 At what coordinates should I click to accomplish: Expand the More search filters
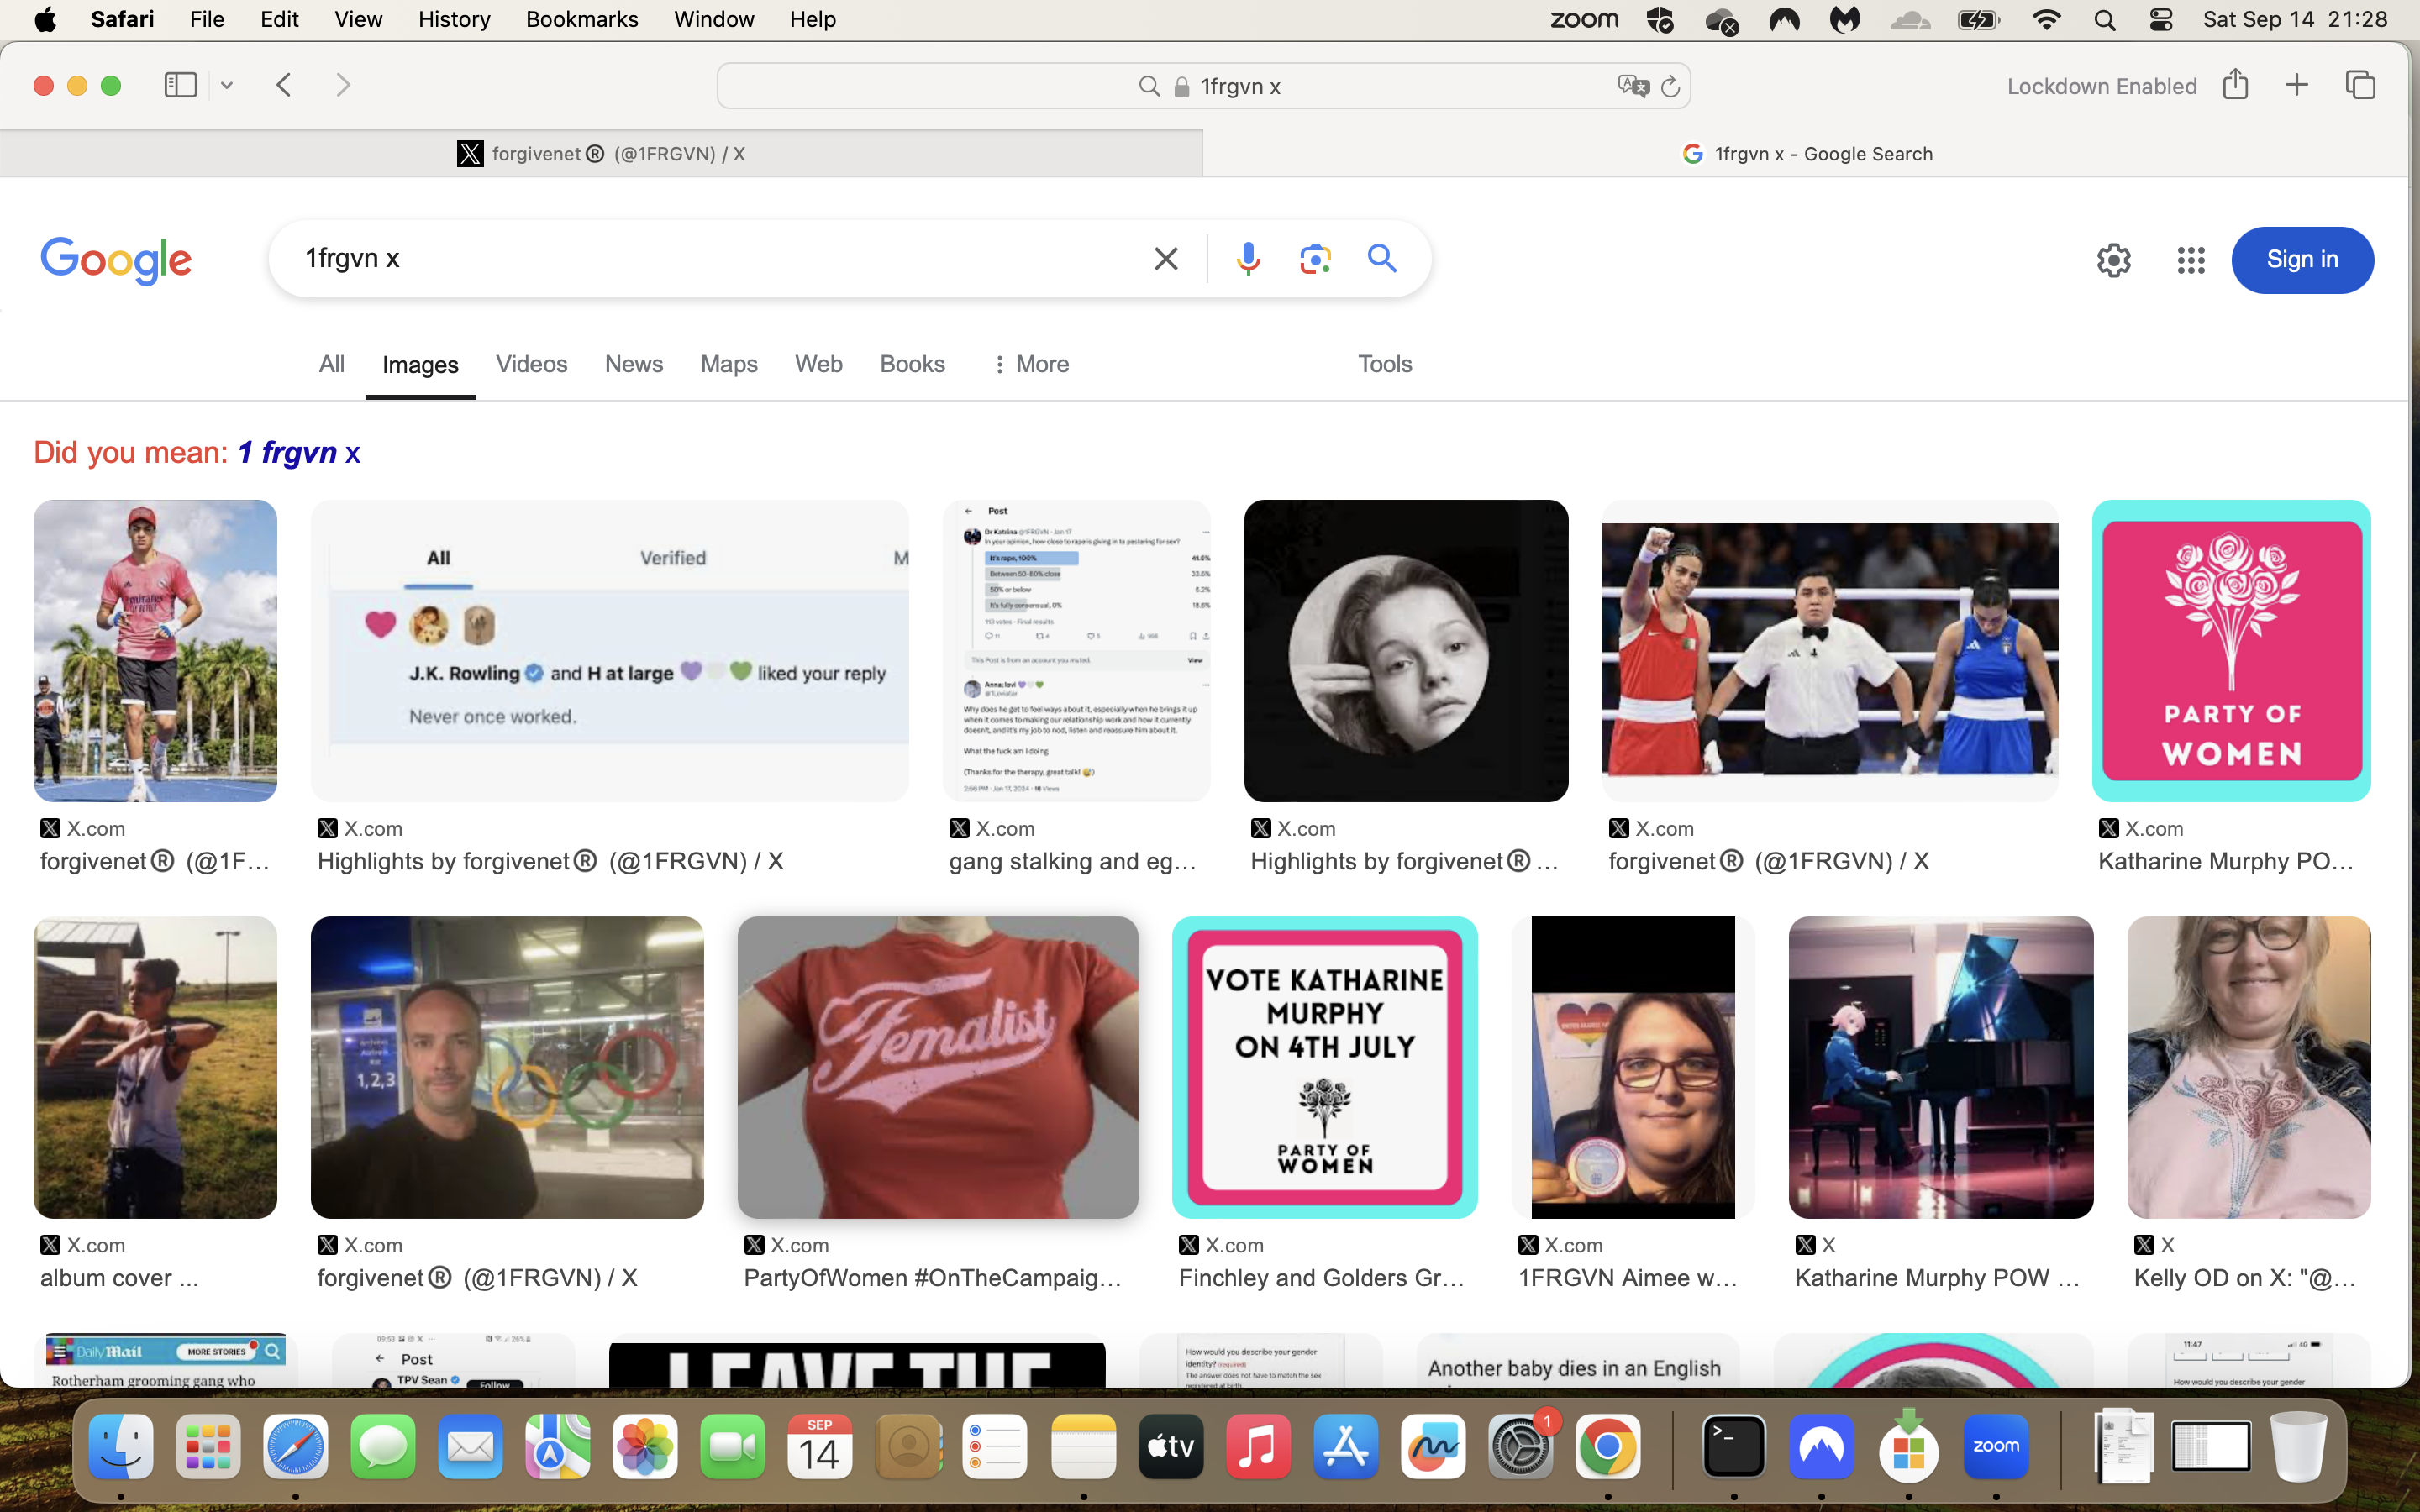click(x=1030, y=364)
